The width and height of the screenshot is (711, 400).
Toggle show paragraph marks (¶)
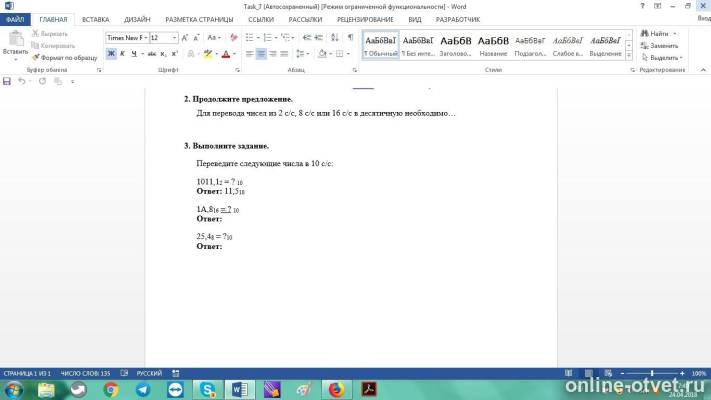pyautogui.click(x=351, y=37)
